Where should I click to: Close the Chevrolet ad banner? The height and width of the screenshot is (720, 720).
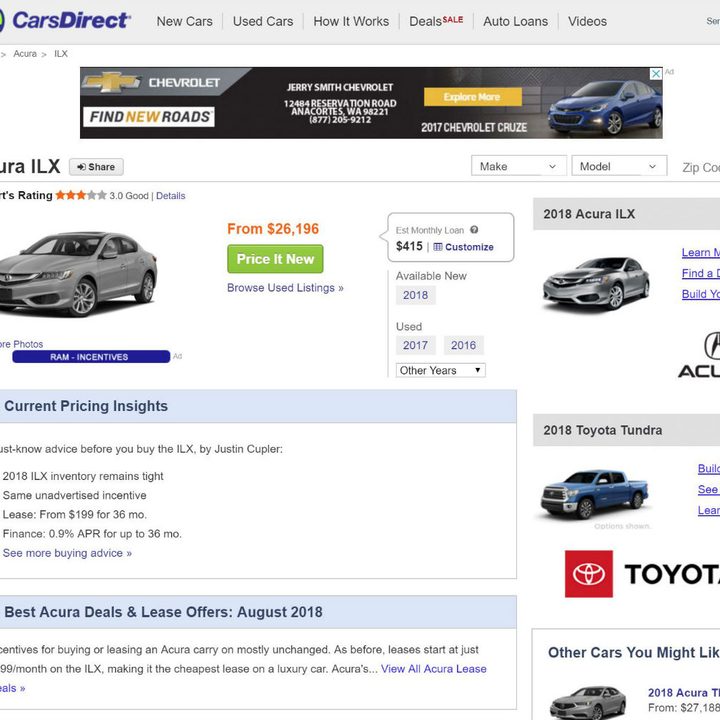656,73
